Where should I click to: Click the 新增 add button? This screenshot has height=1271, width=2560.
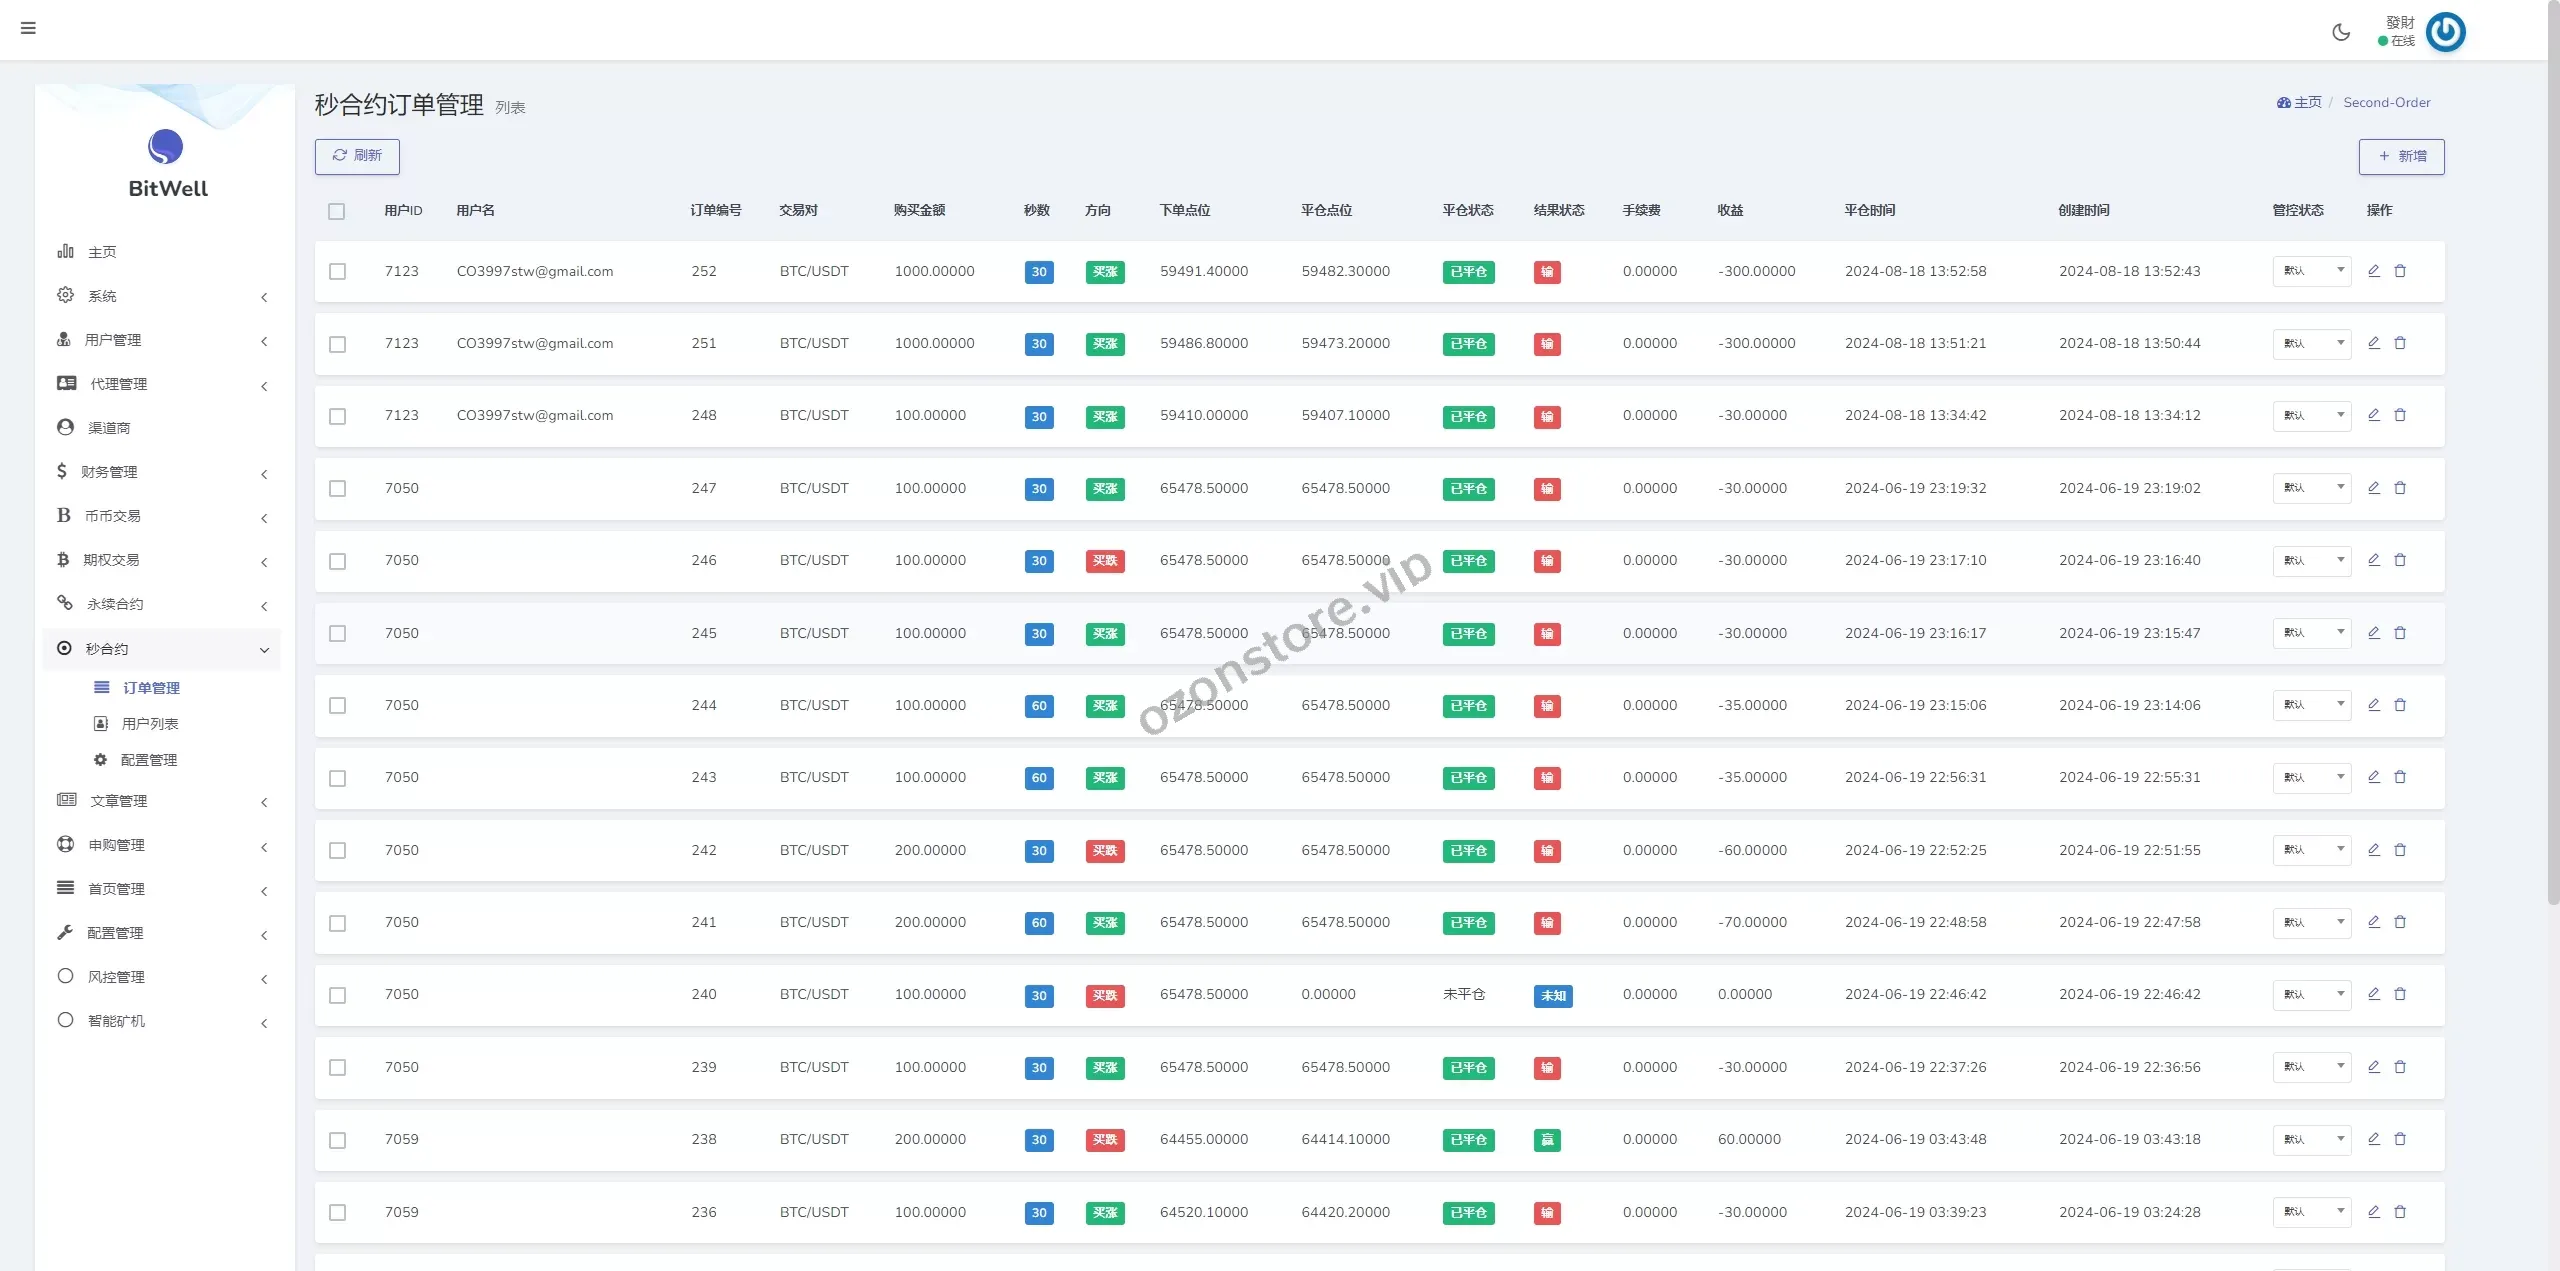(2401, 156)
